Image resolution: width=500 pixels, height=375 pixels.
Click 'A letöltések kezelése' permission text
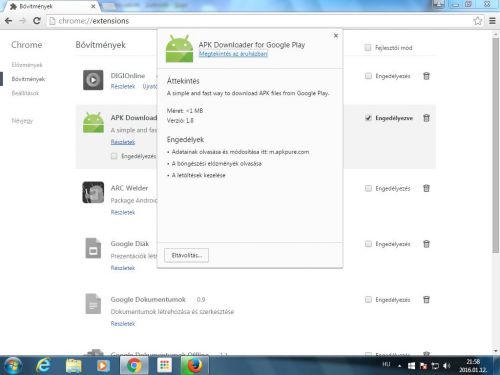pos(198,175)
